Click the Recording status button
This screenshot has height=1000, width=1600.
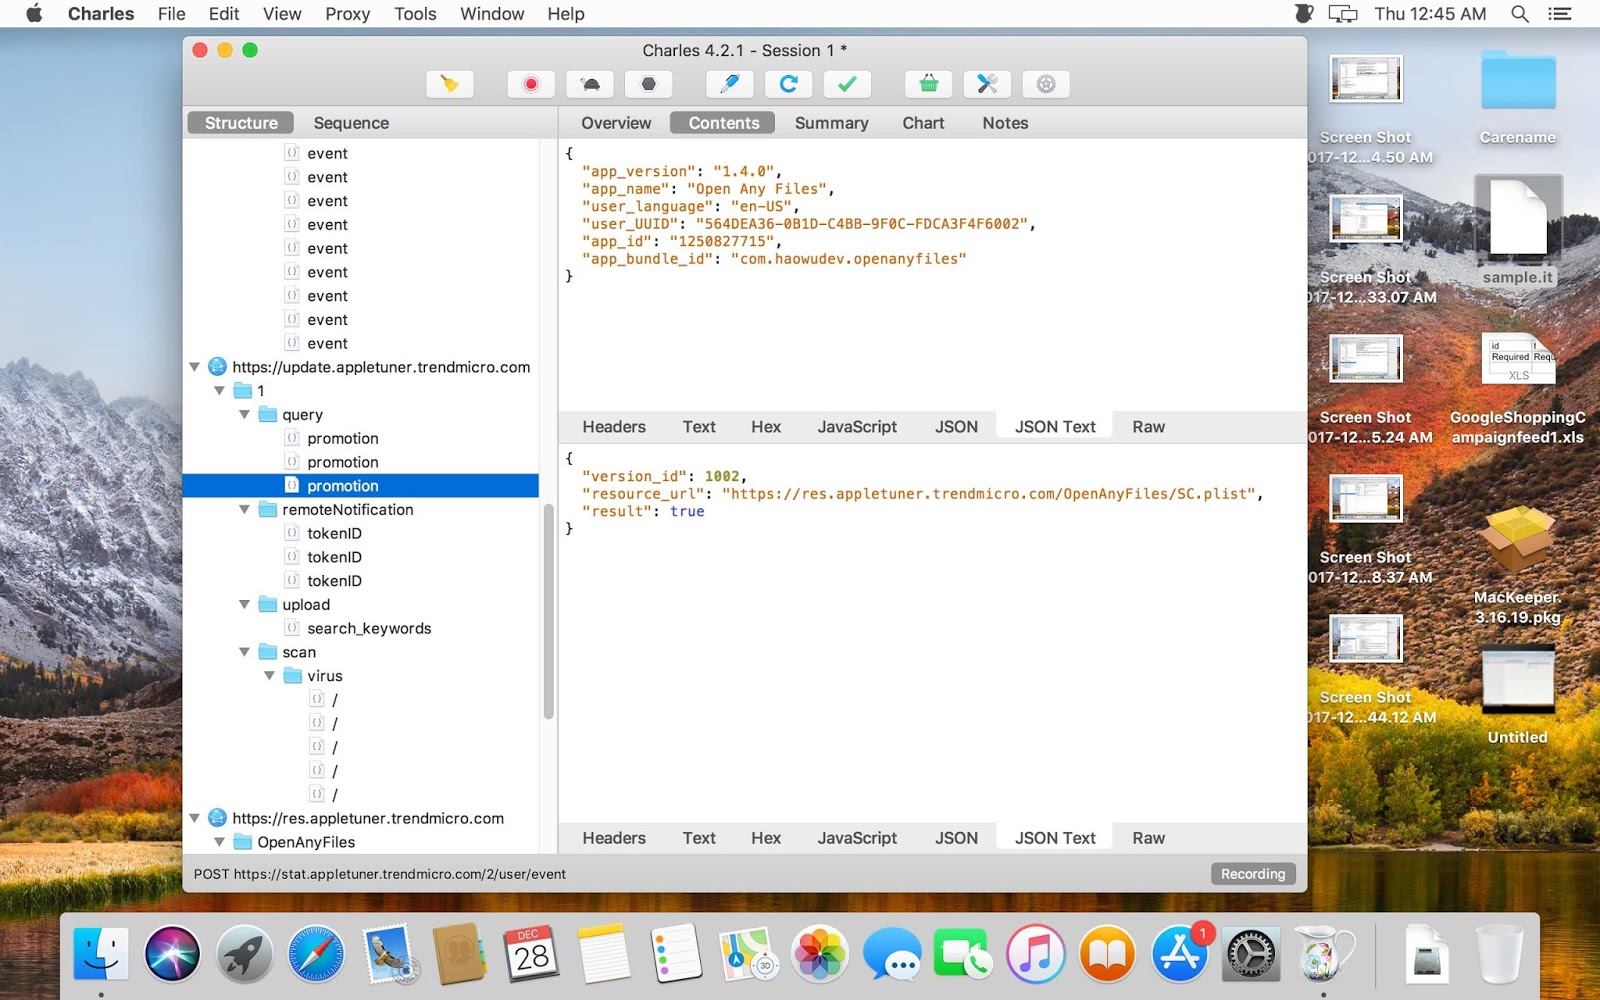(x=1253, y=874)
